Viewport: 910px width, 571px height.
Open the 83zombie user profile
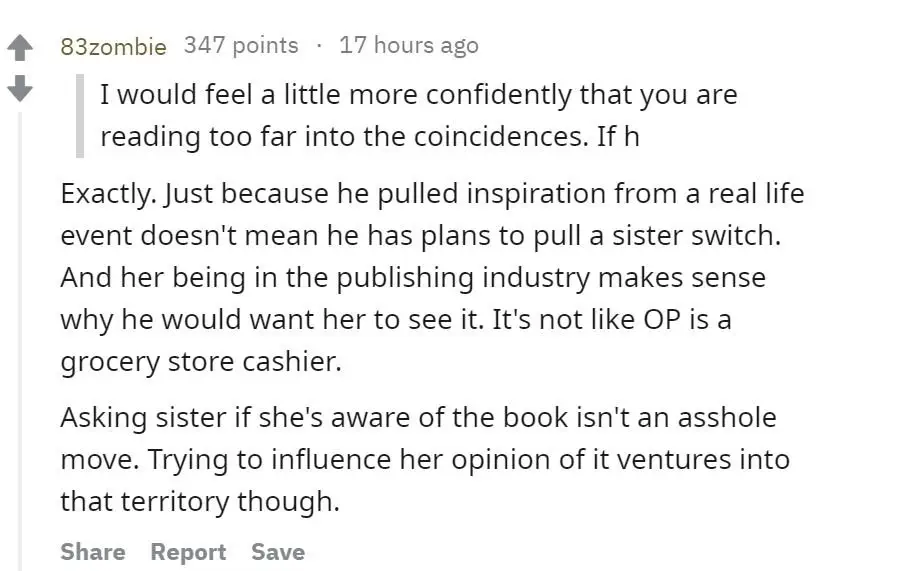coord(113,46)
